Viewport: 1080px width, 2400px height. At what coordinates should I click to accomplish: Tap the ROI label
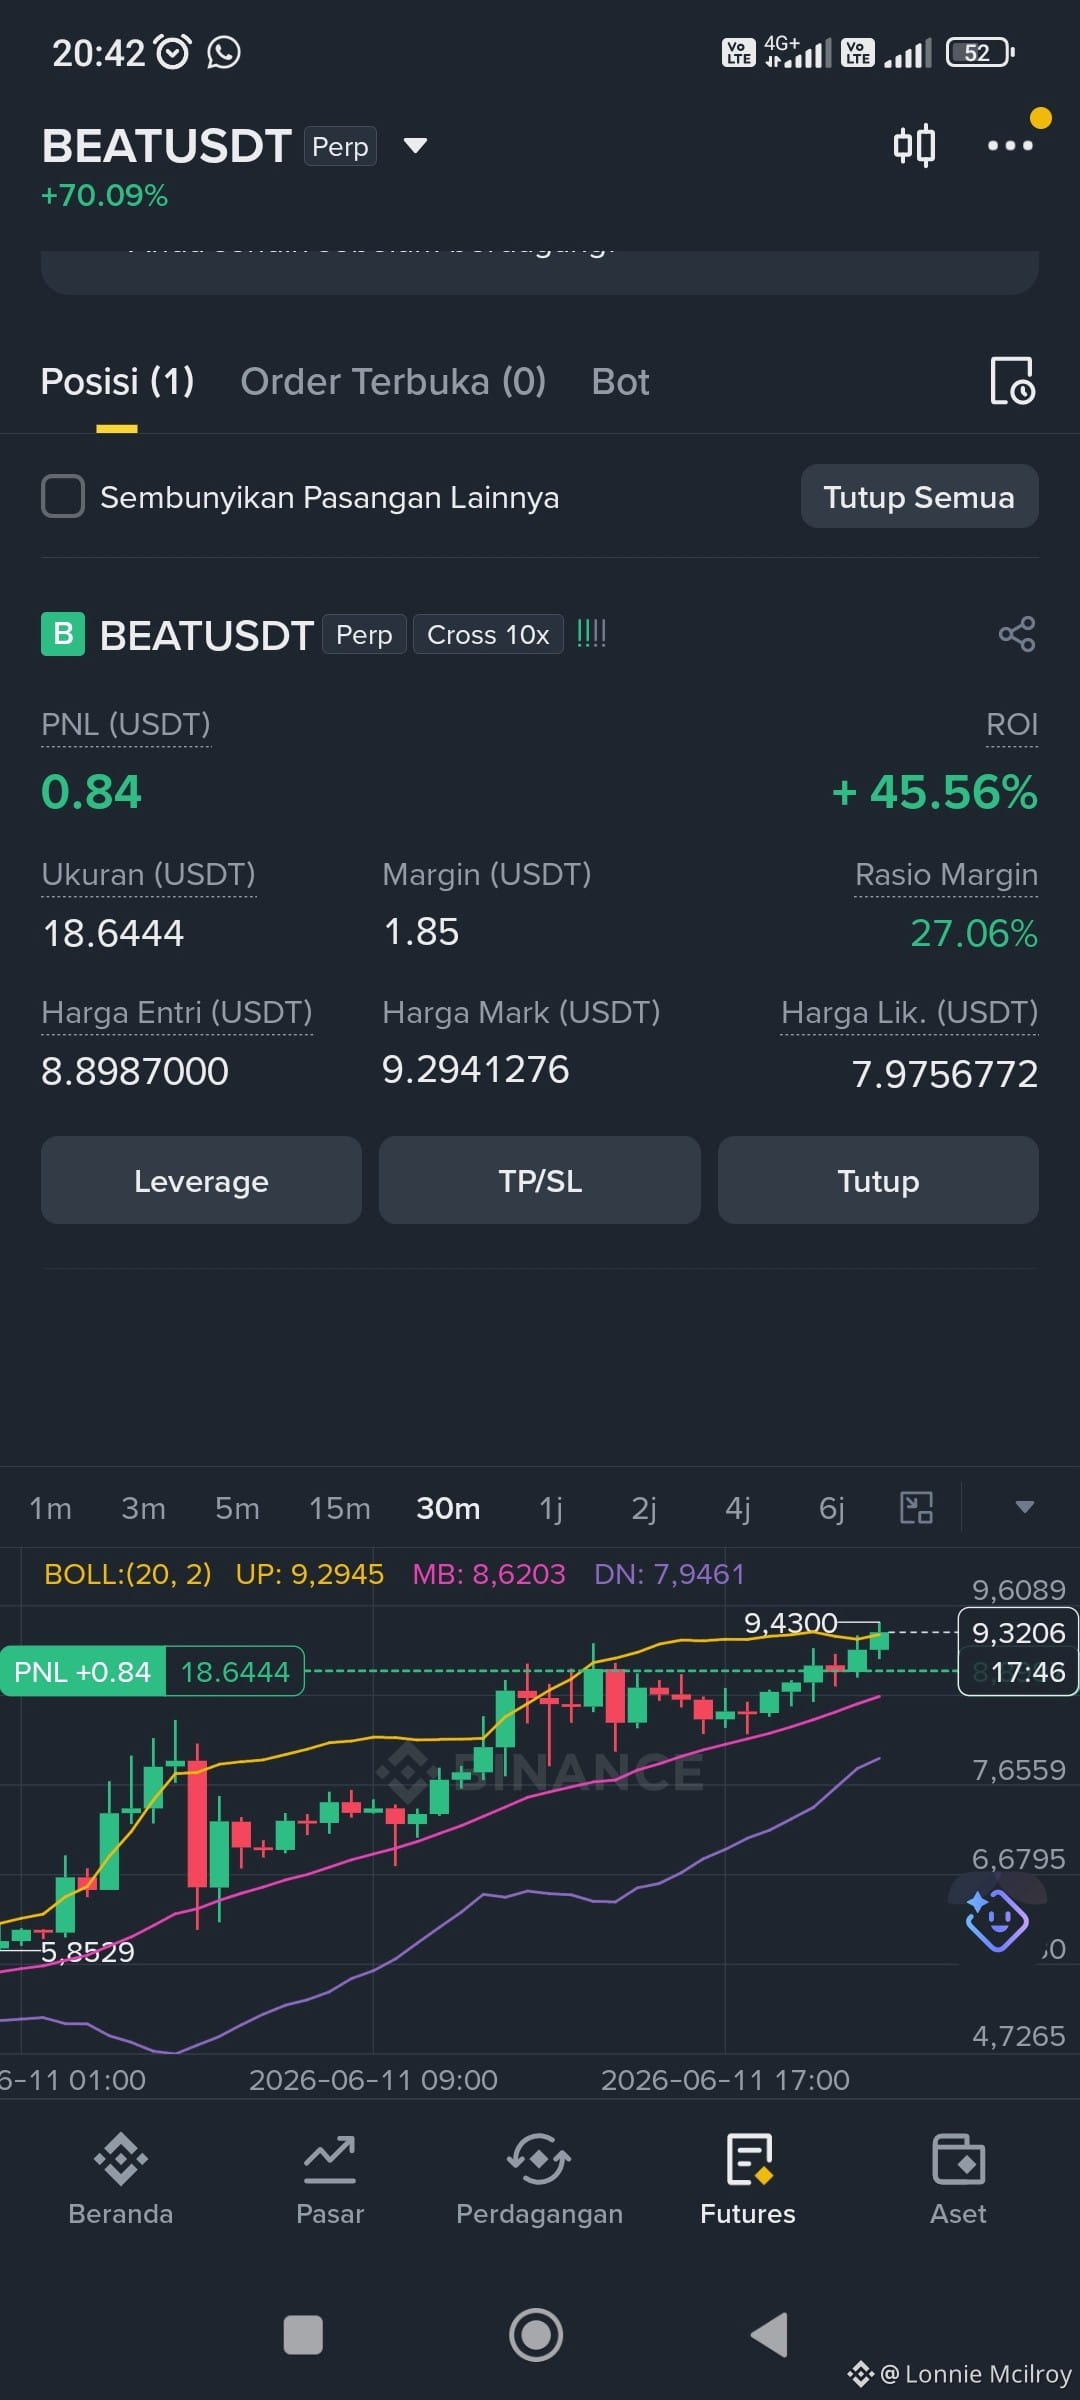[x=1012, y=724]
